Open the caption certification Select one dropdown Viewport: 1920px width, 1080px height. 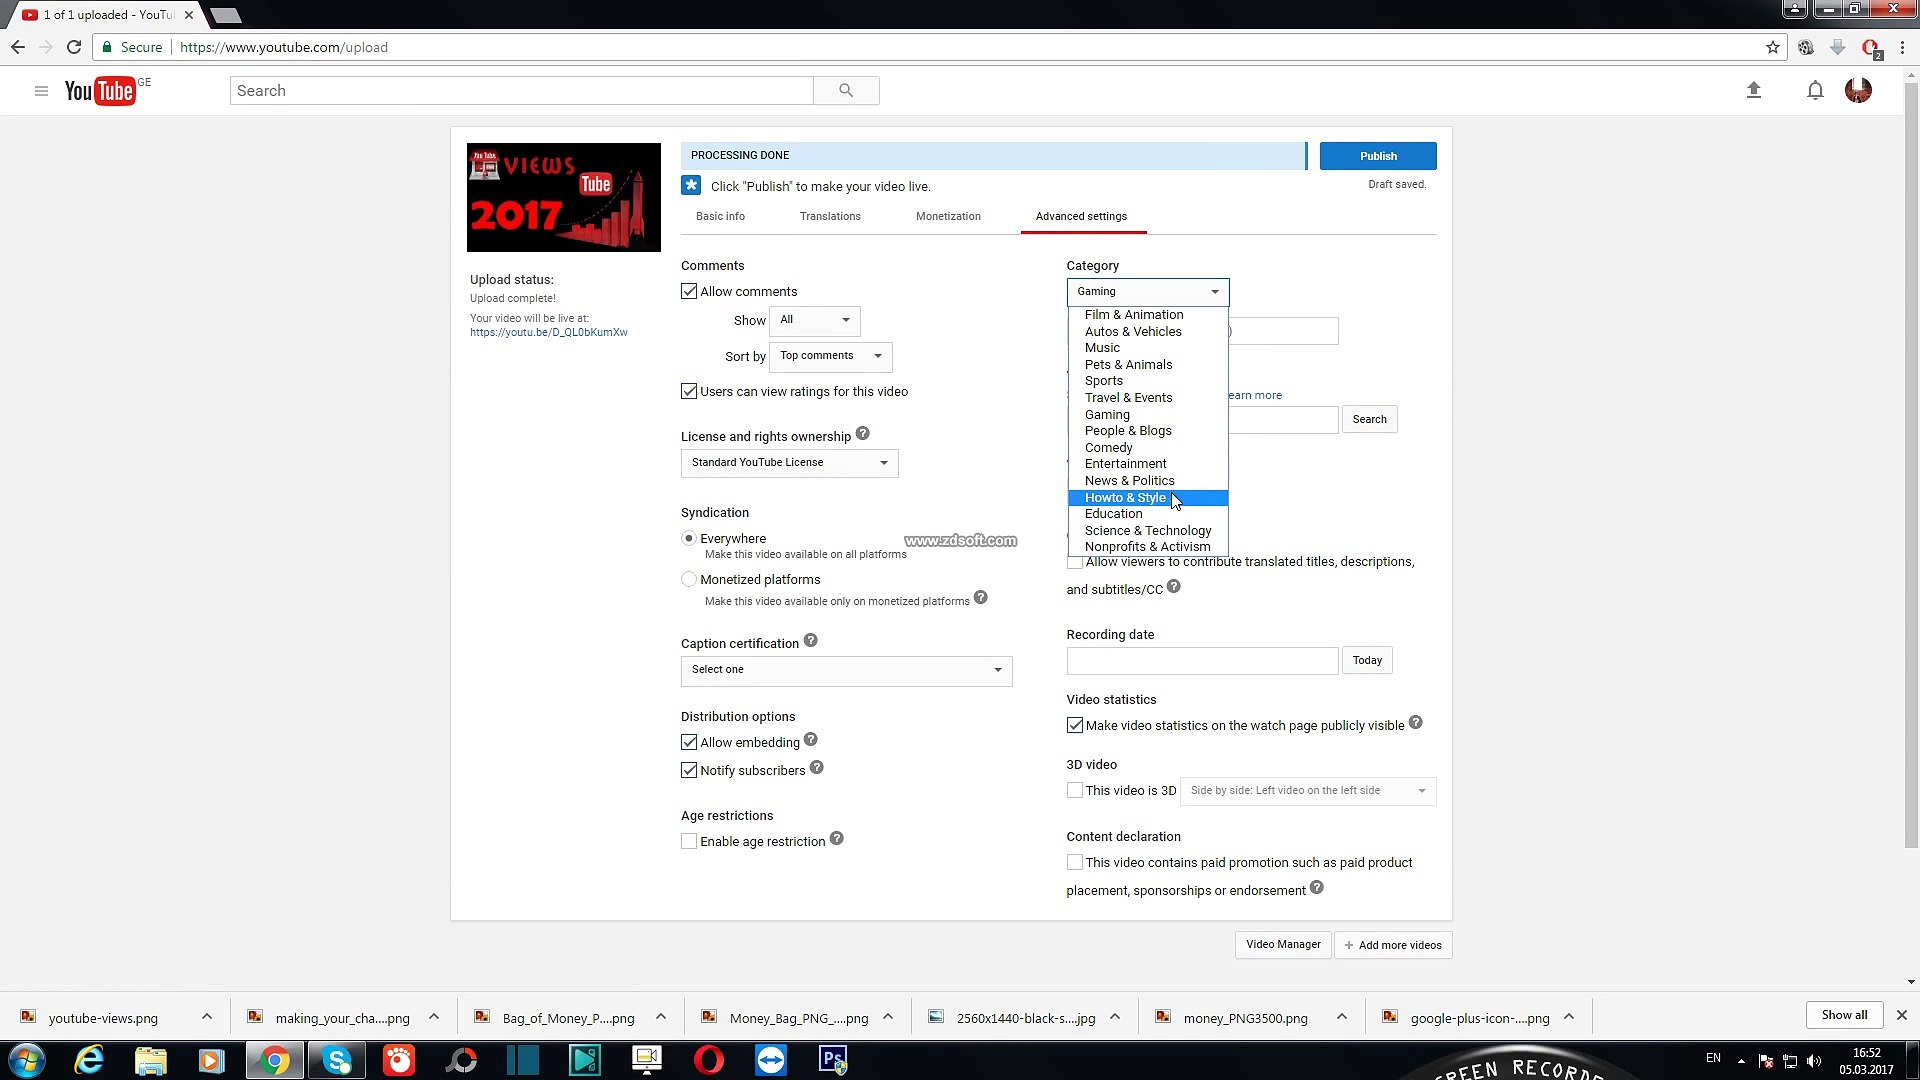point(845,670)
